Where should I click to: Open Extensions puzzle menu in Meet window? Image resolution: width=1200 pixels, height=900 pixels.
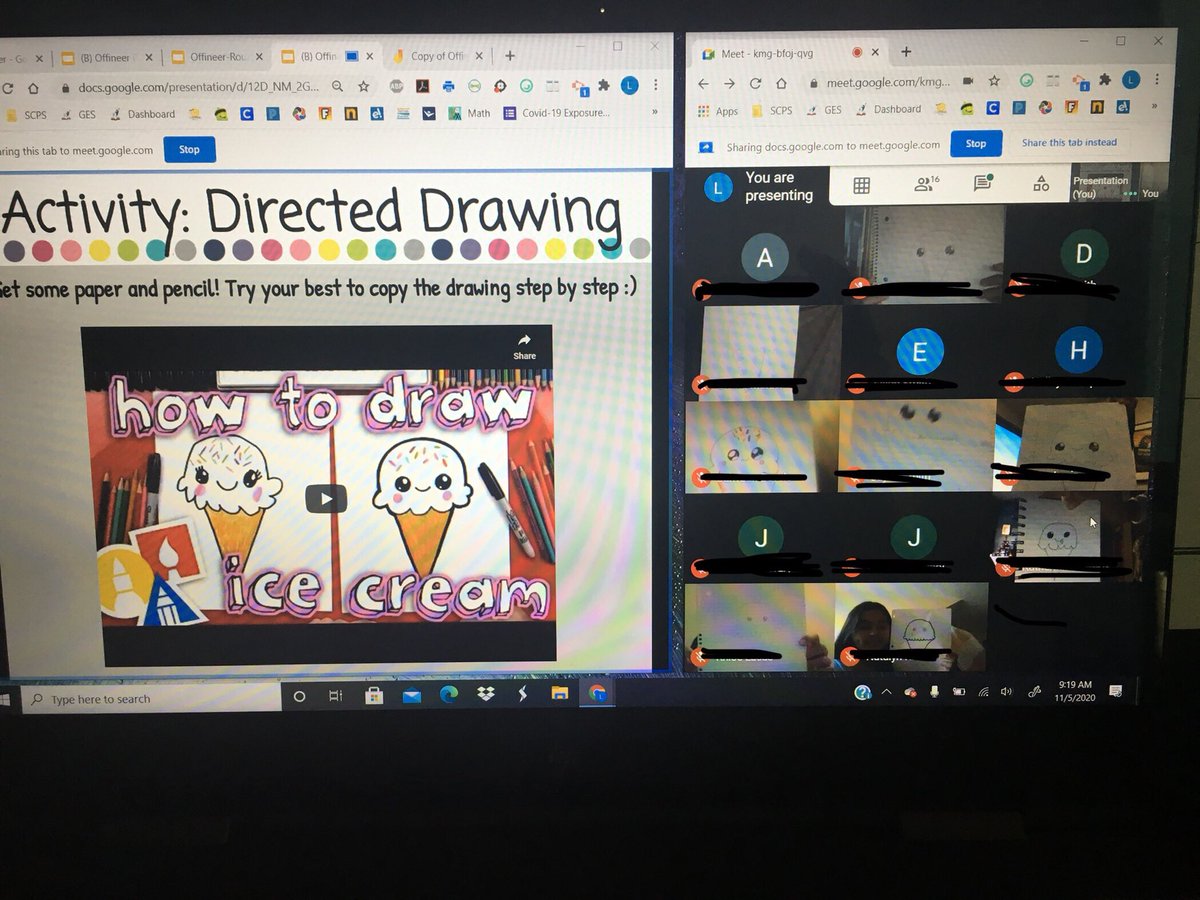tap(1105, 80)
